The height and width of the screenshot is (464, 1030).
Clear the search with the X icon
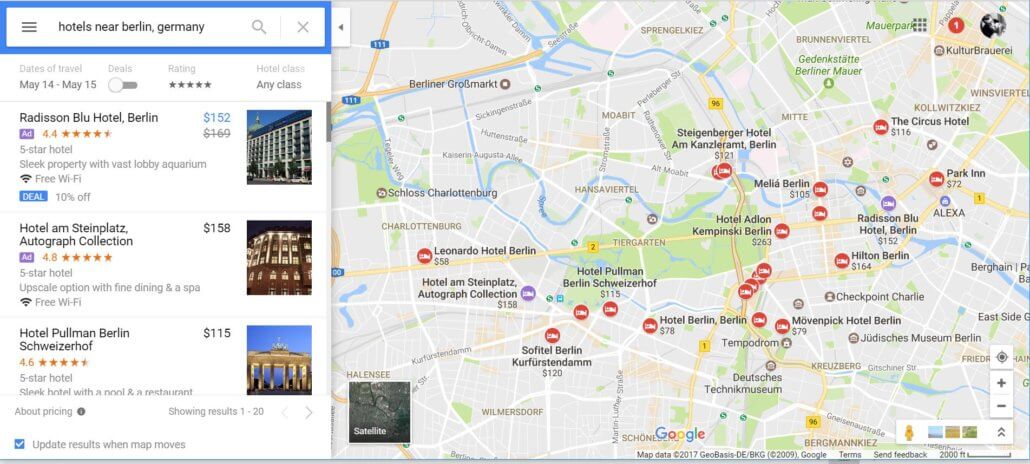[303, 27]
